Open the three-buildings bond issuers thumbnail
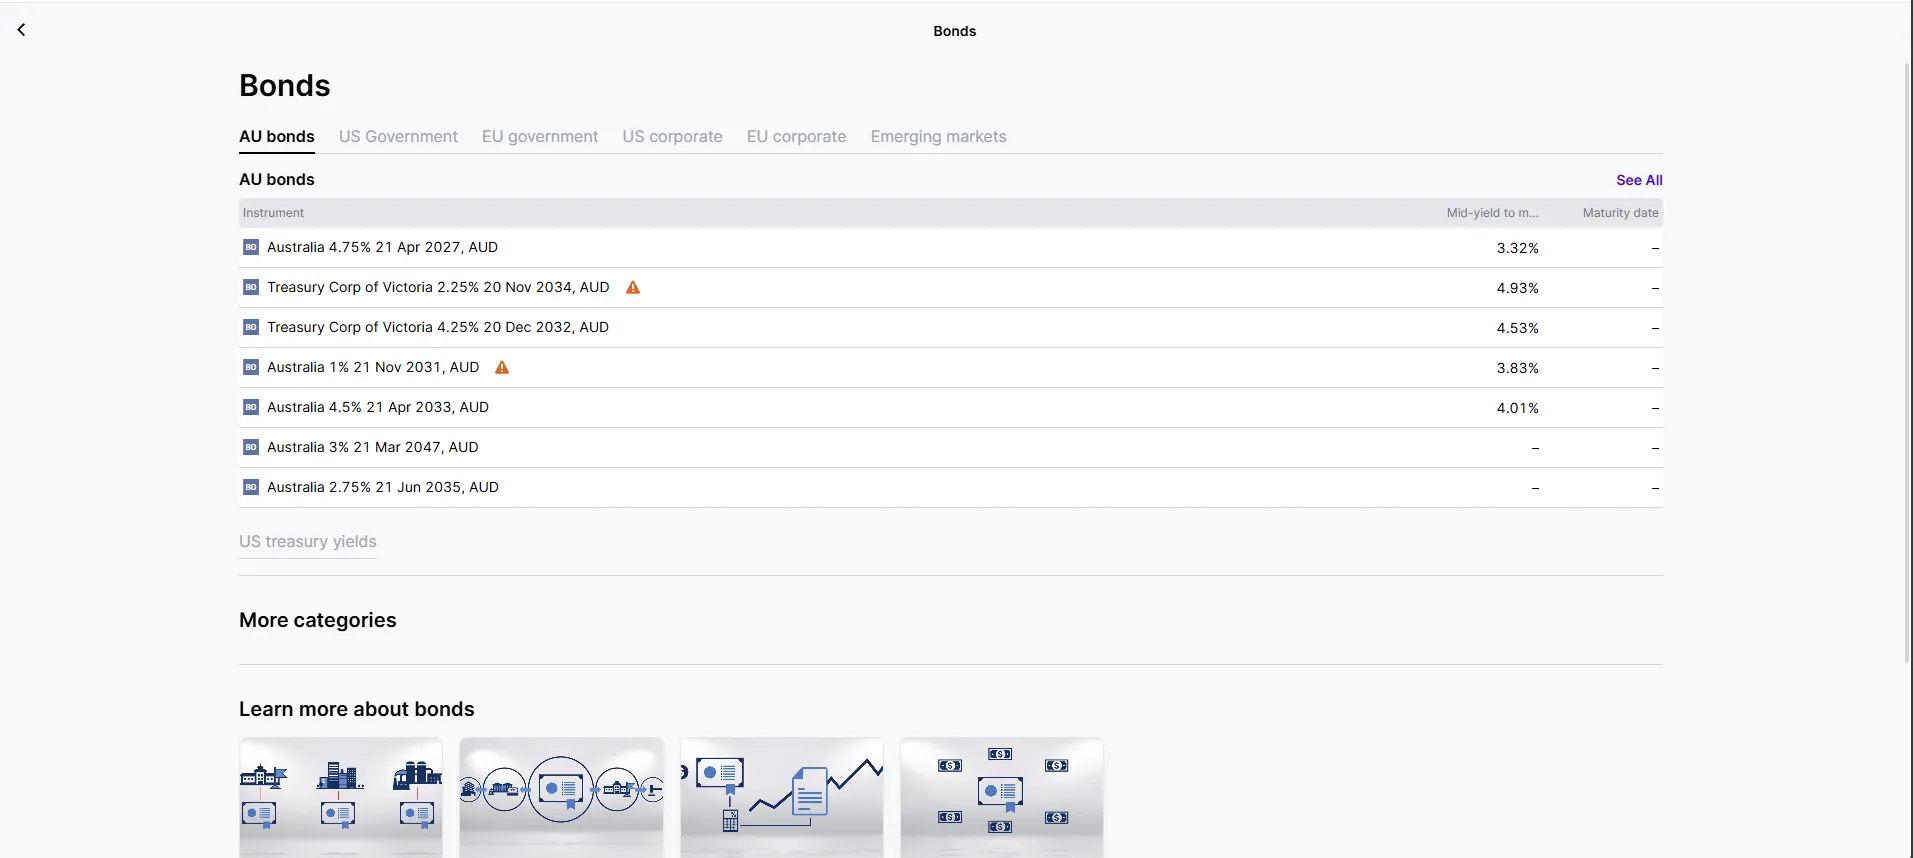 coord(341,798)
